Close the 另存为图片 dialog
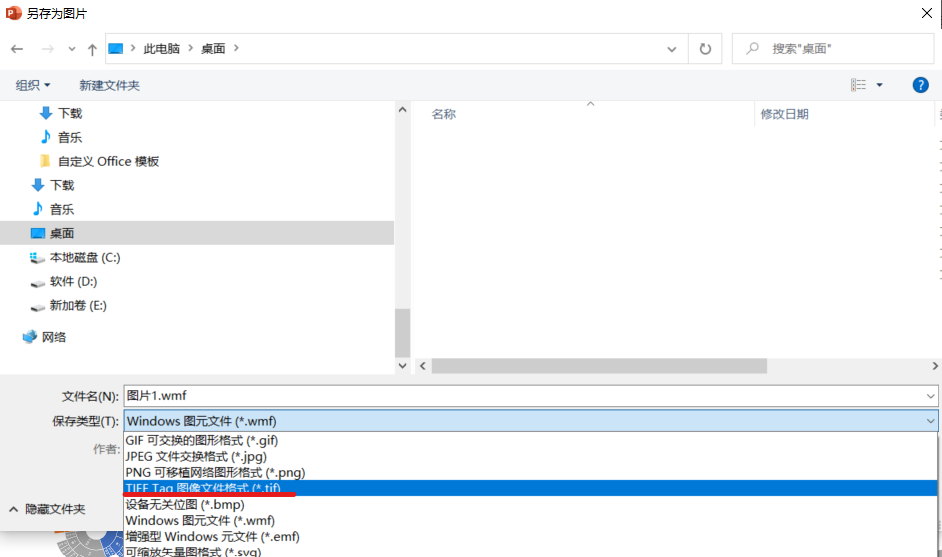 [927, 13]
